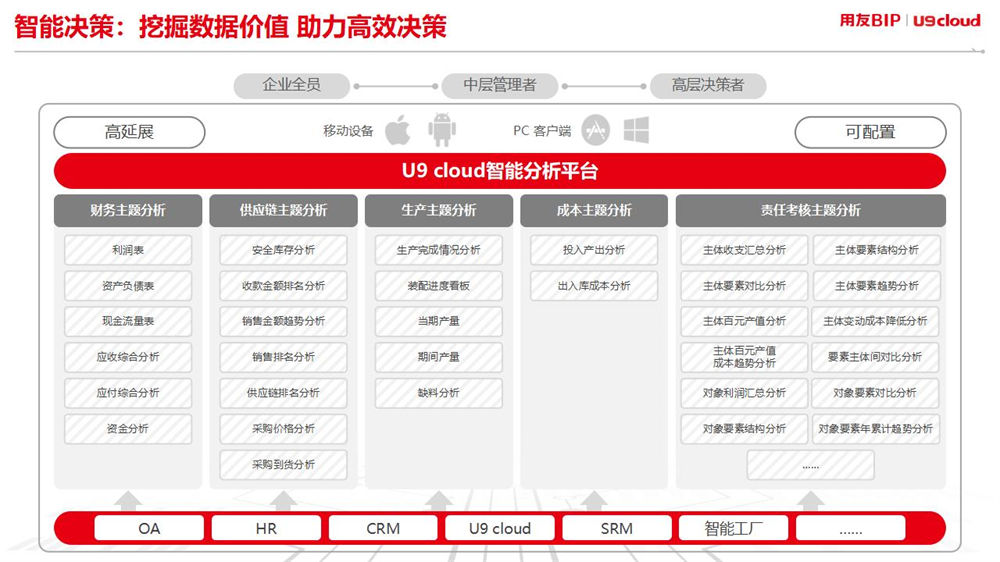Click the 利润表 item
Image resolution: width=1000 pixels, height=562 pixels.
[x=128, y=250]
